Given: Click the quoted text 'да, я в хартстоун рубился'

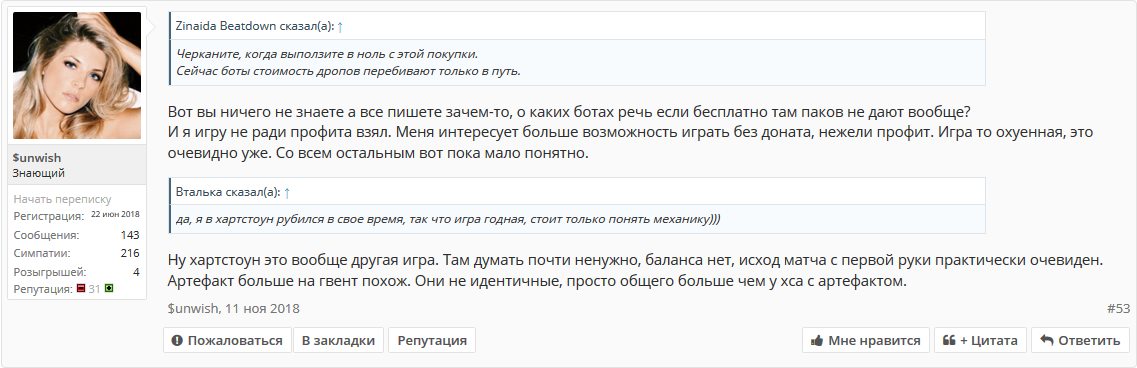Looking at the screenshot, I should click(448, 219).
